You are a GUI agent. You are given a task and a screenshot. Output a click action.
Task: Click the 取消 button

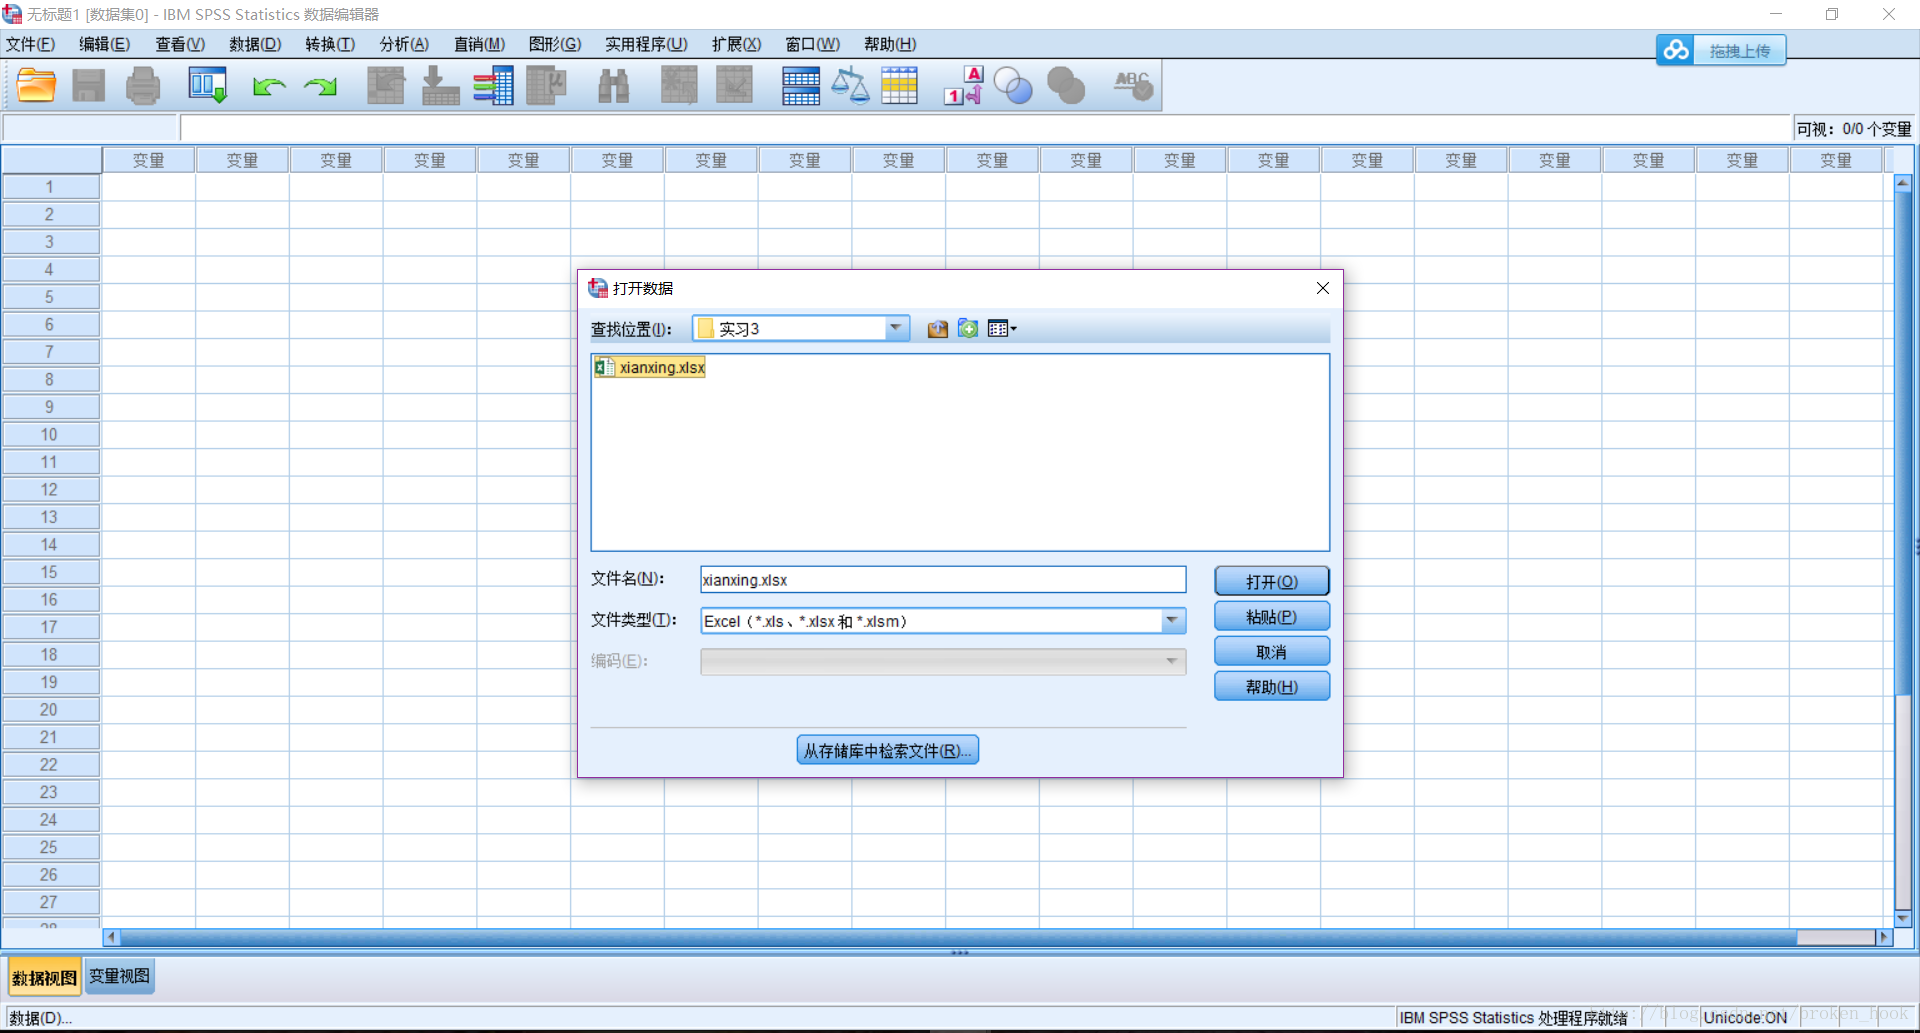click(1272, 652)
